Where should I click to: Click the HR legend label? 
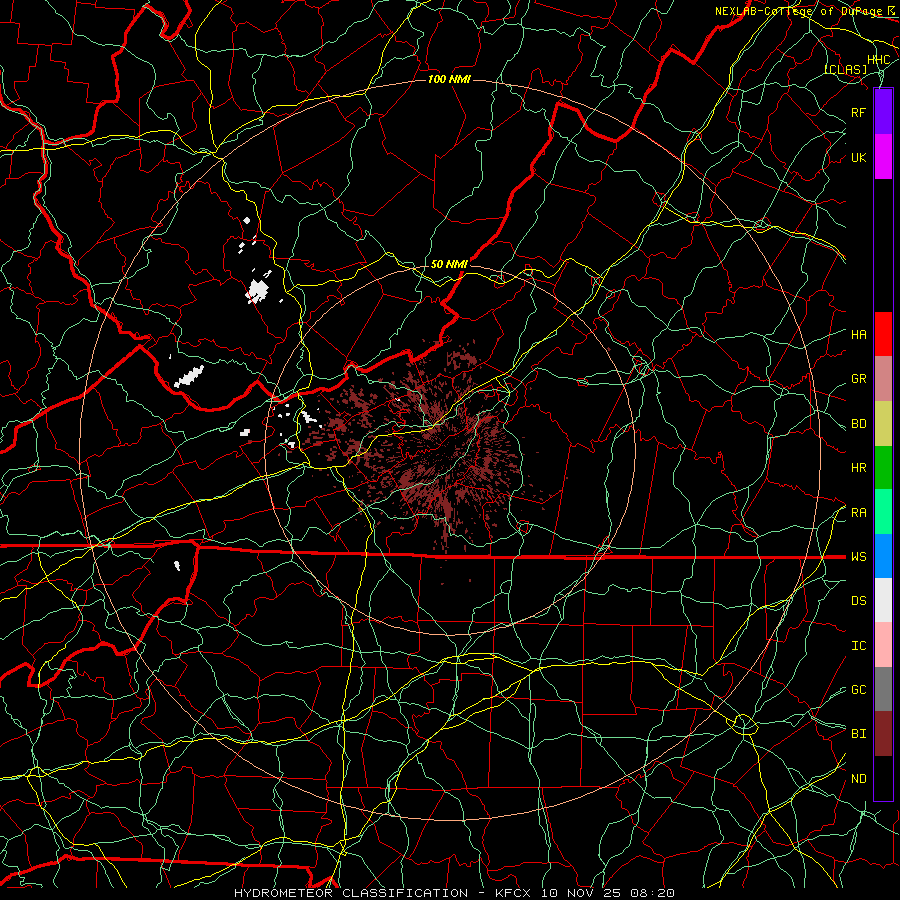click(859, 468)
